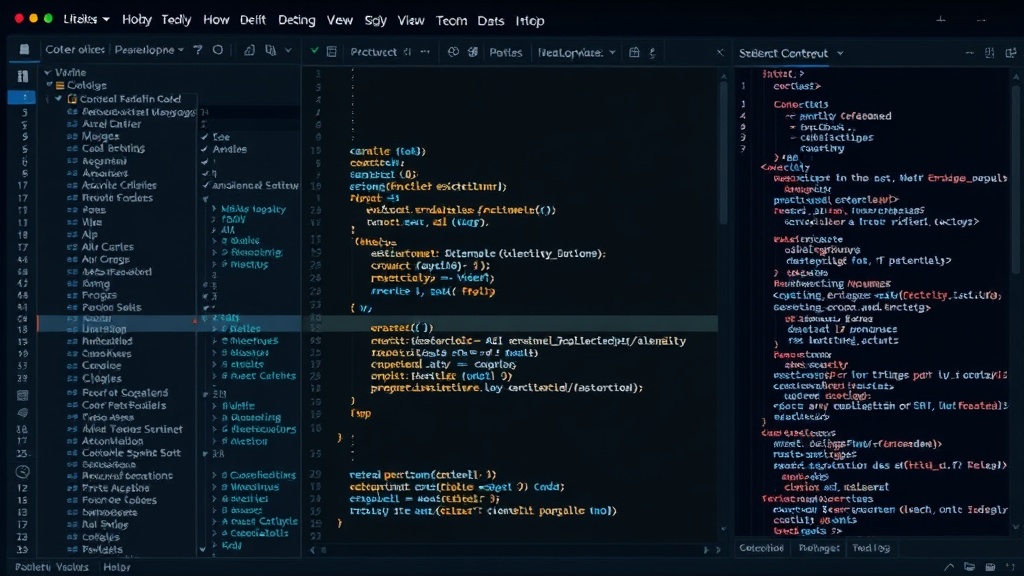Click the clock icon in left sidebar
Image resolution: width=1024 pixels, height=576 pixels.
[22, 472]
